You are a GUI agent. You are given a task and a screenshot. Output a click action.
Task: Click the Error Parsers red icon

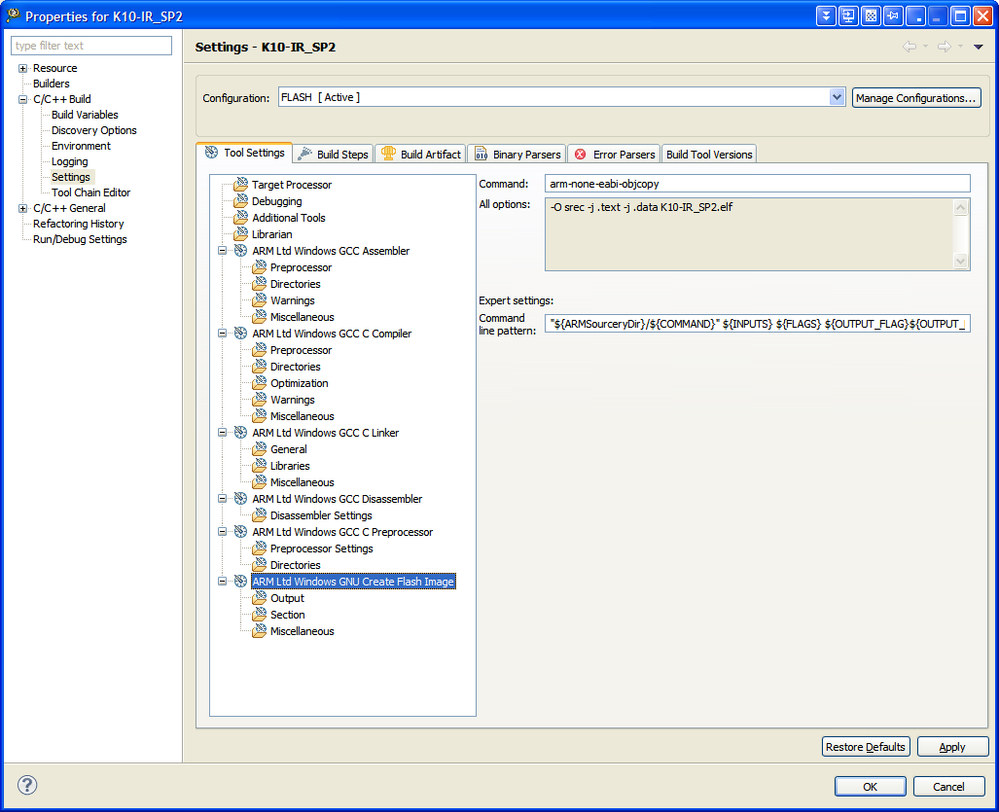click(580, 154)
